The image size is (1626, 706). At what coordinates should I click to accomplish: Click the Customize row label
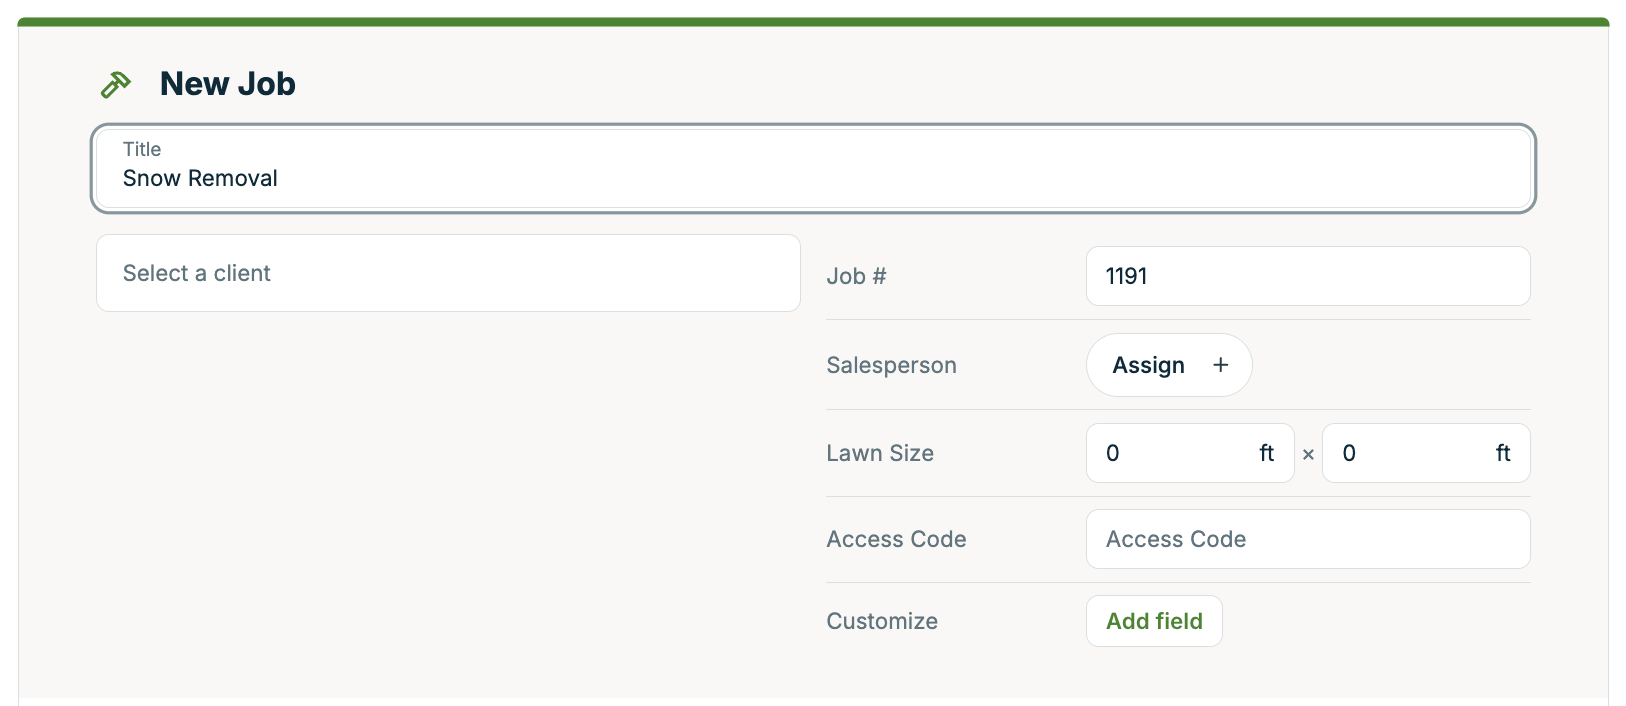[x=881, y=620]
